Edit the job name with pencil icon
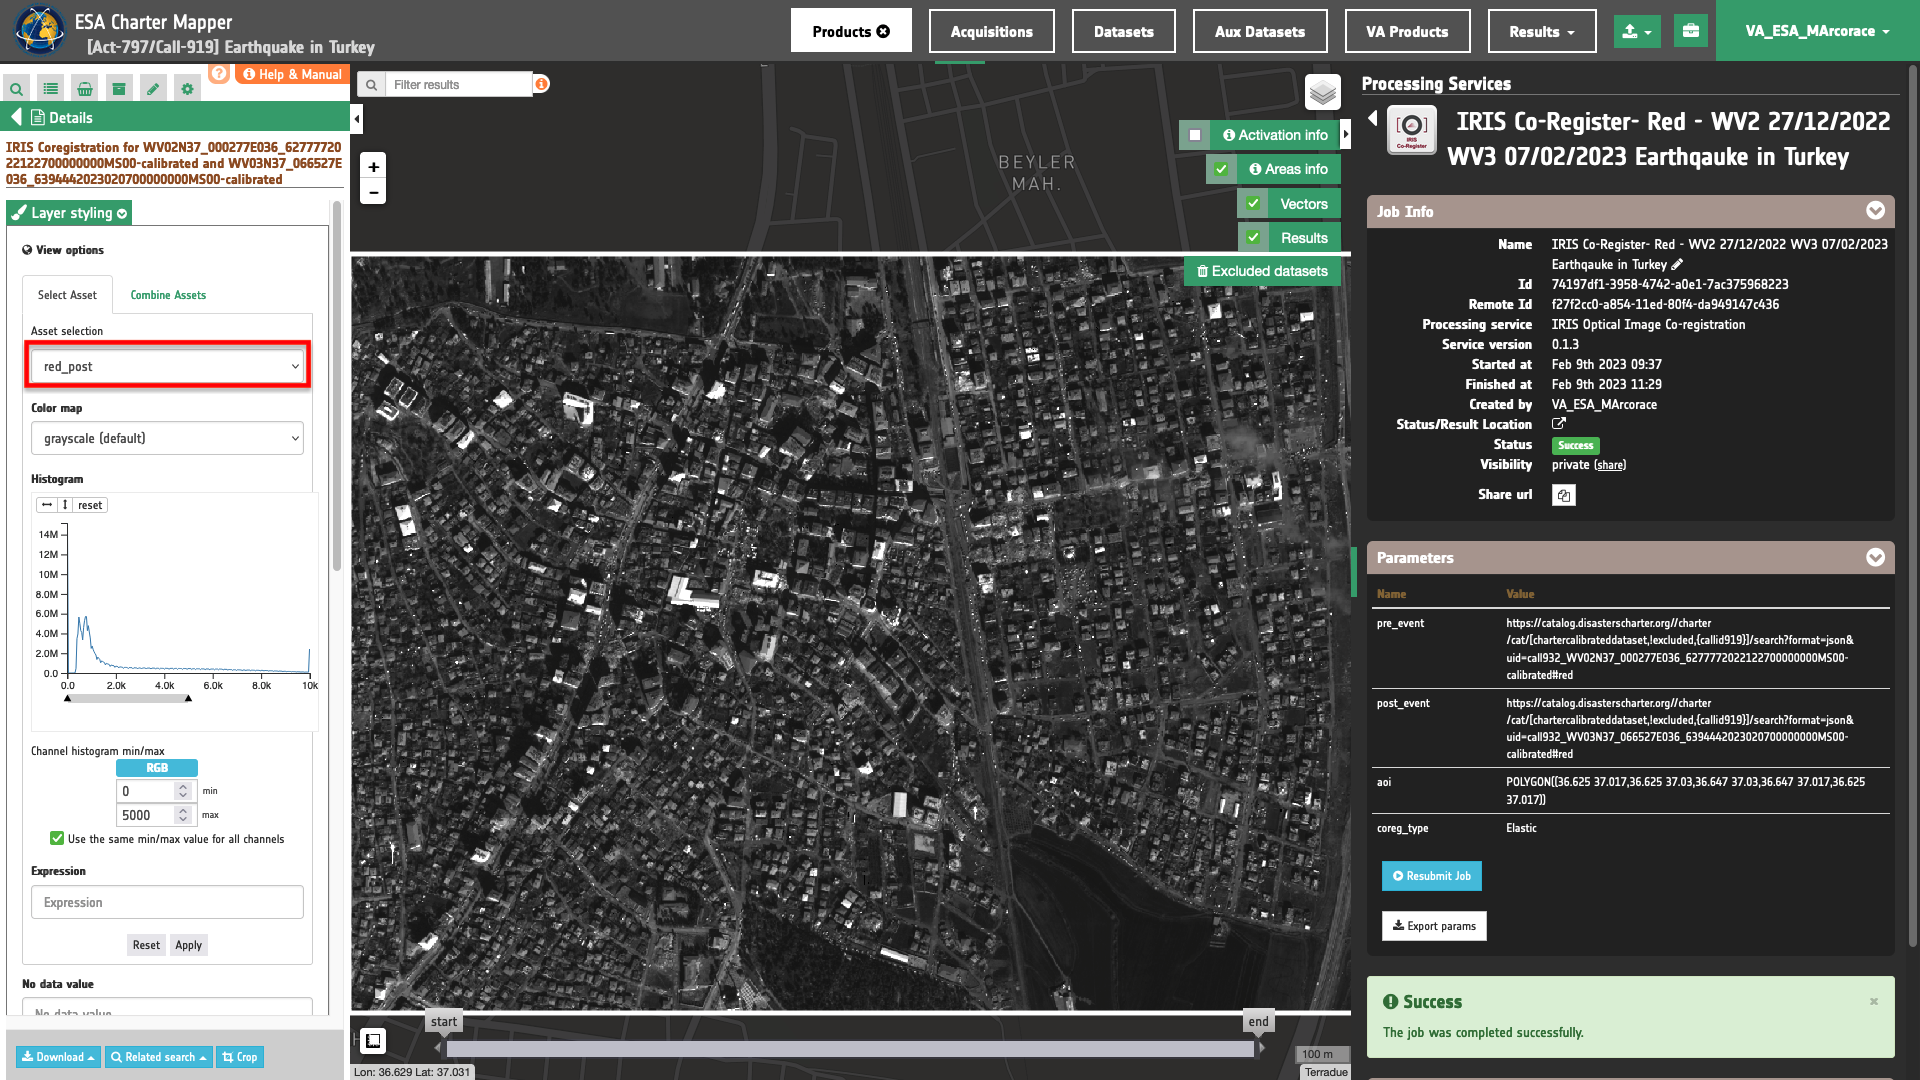This screenshot has width=1920, height=1080. [1677, 265]
